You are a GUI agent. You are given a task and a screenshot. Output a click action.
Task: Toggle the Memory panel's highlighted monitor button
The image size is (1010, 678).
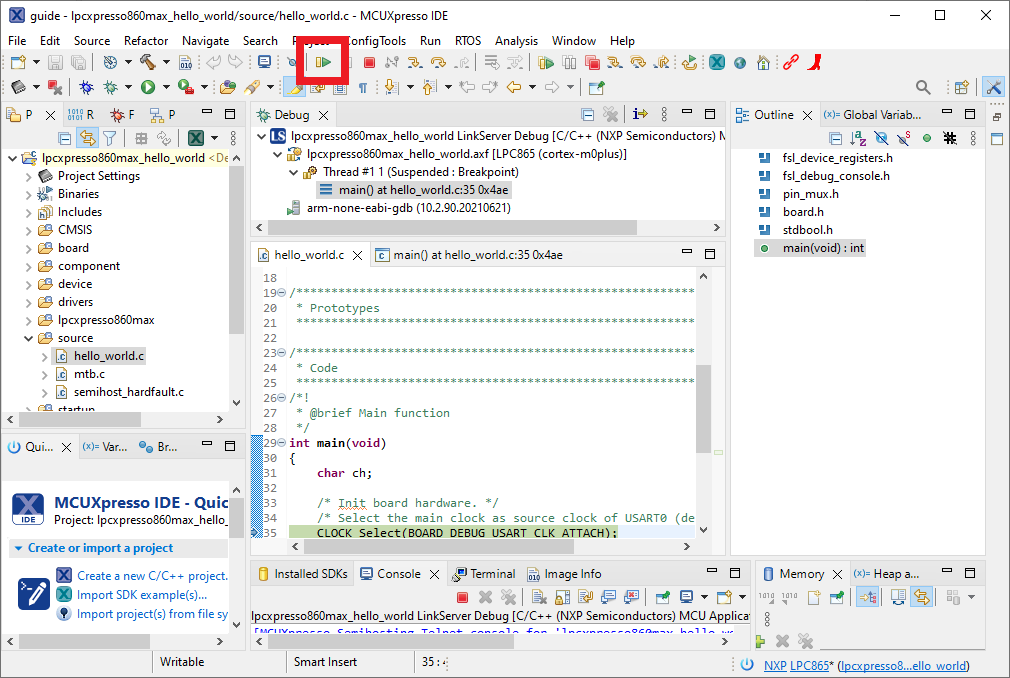(x=867, y=597)
